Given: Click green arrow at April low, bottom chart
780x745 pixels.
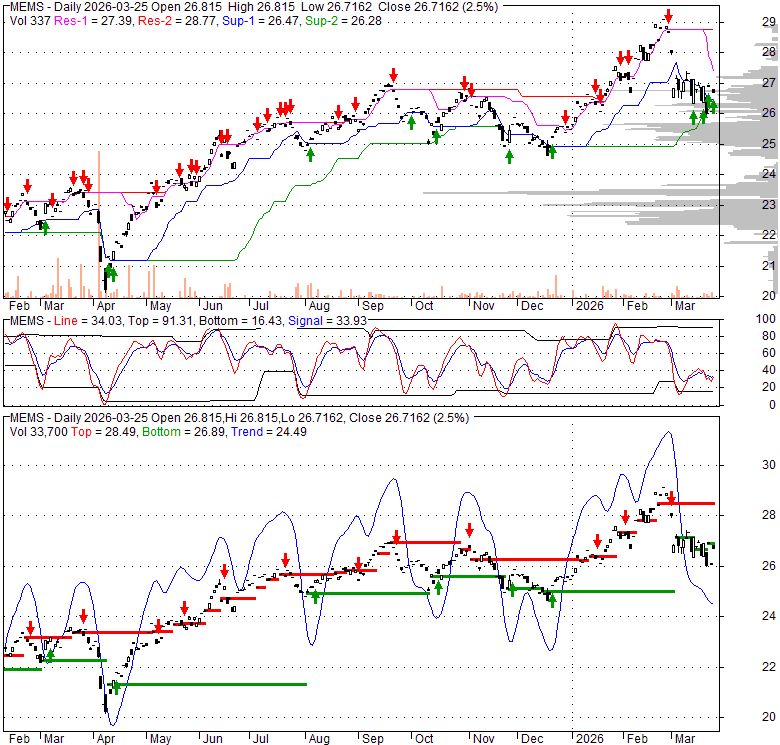Looking at the screenshot, I should (x=115, y=686).
